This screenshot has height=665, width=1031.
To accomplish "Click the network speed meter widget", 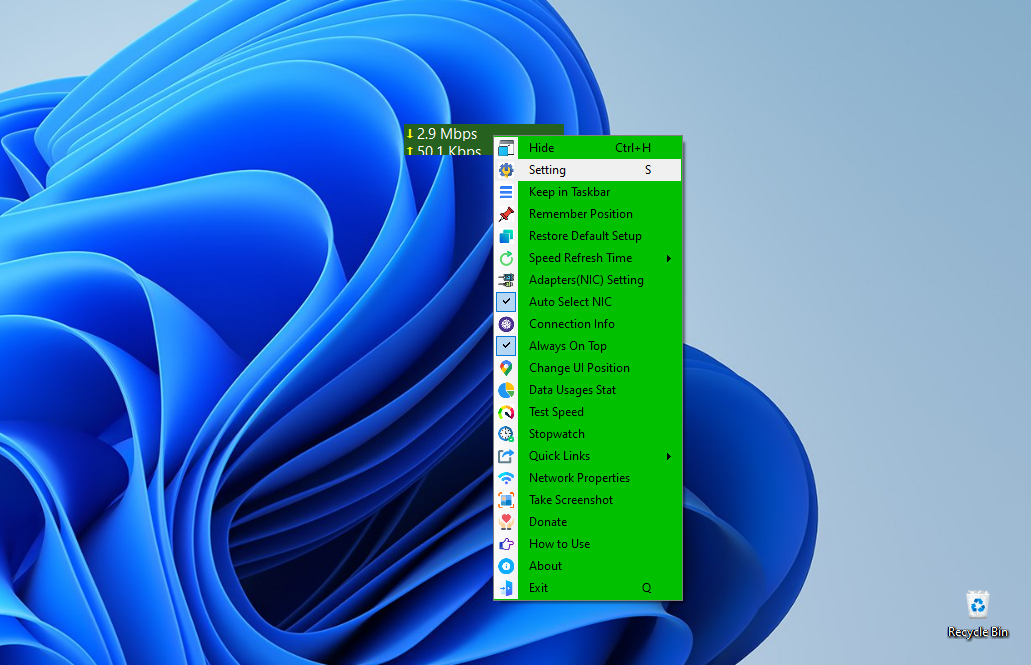I will coord(448,134).
